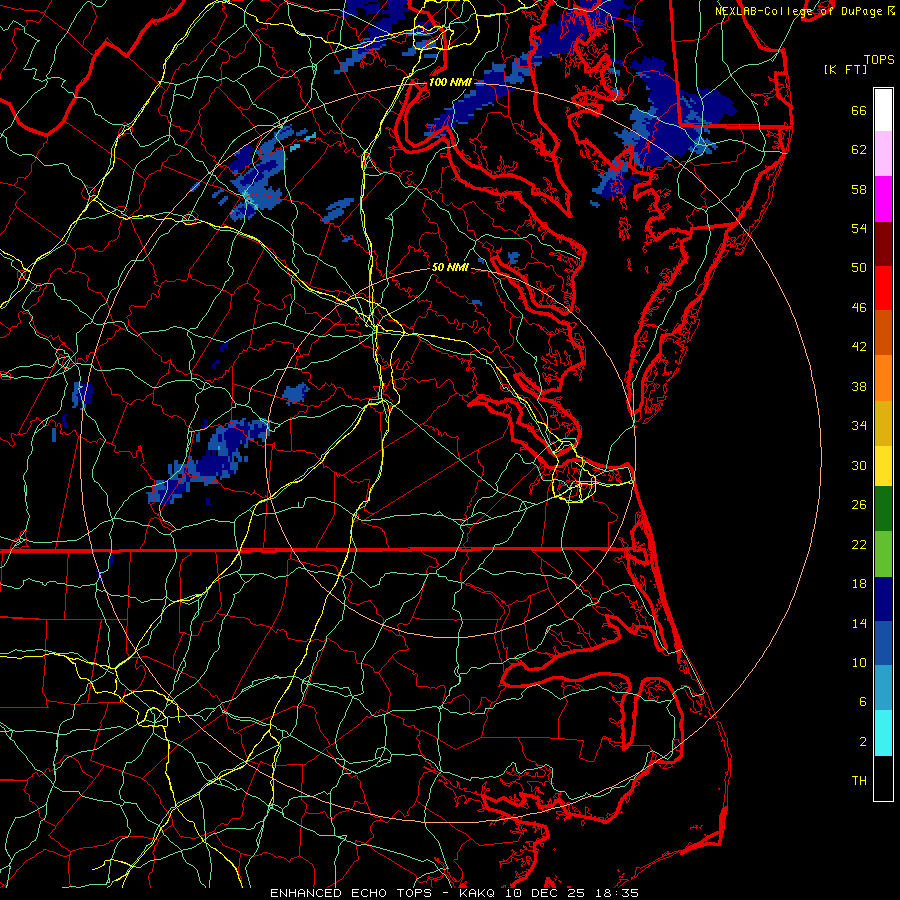900x900 pixels.
Task: Click the magenta legend swatch
Action: click(883, 199)
